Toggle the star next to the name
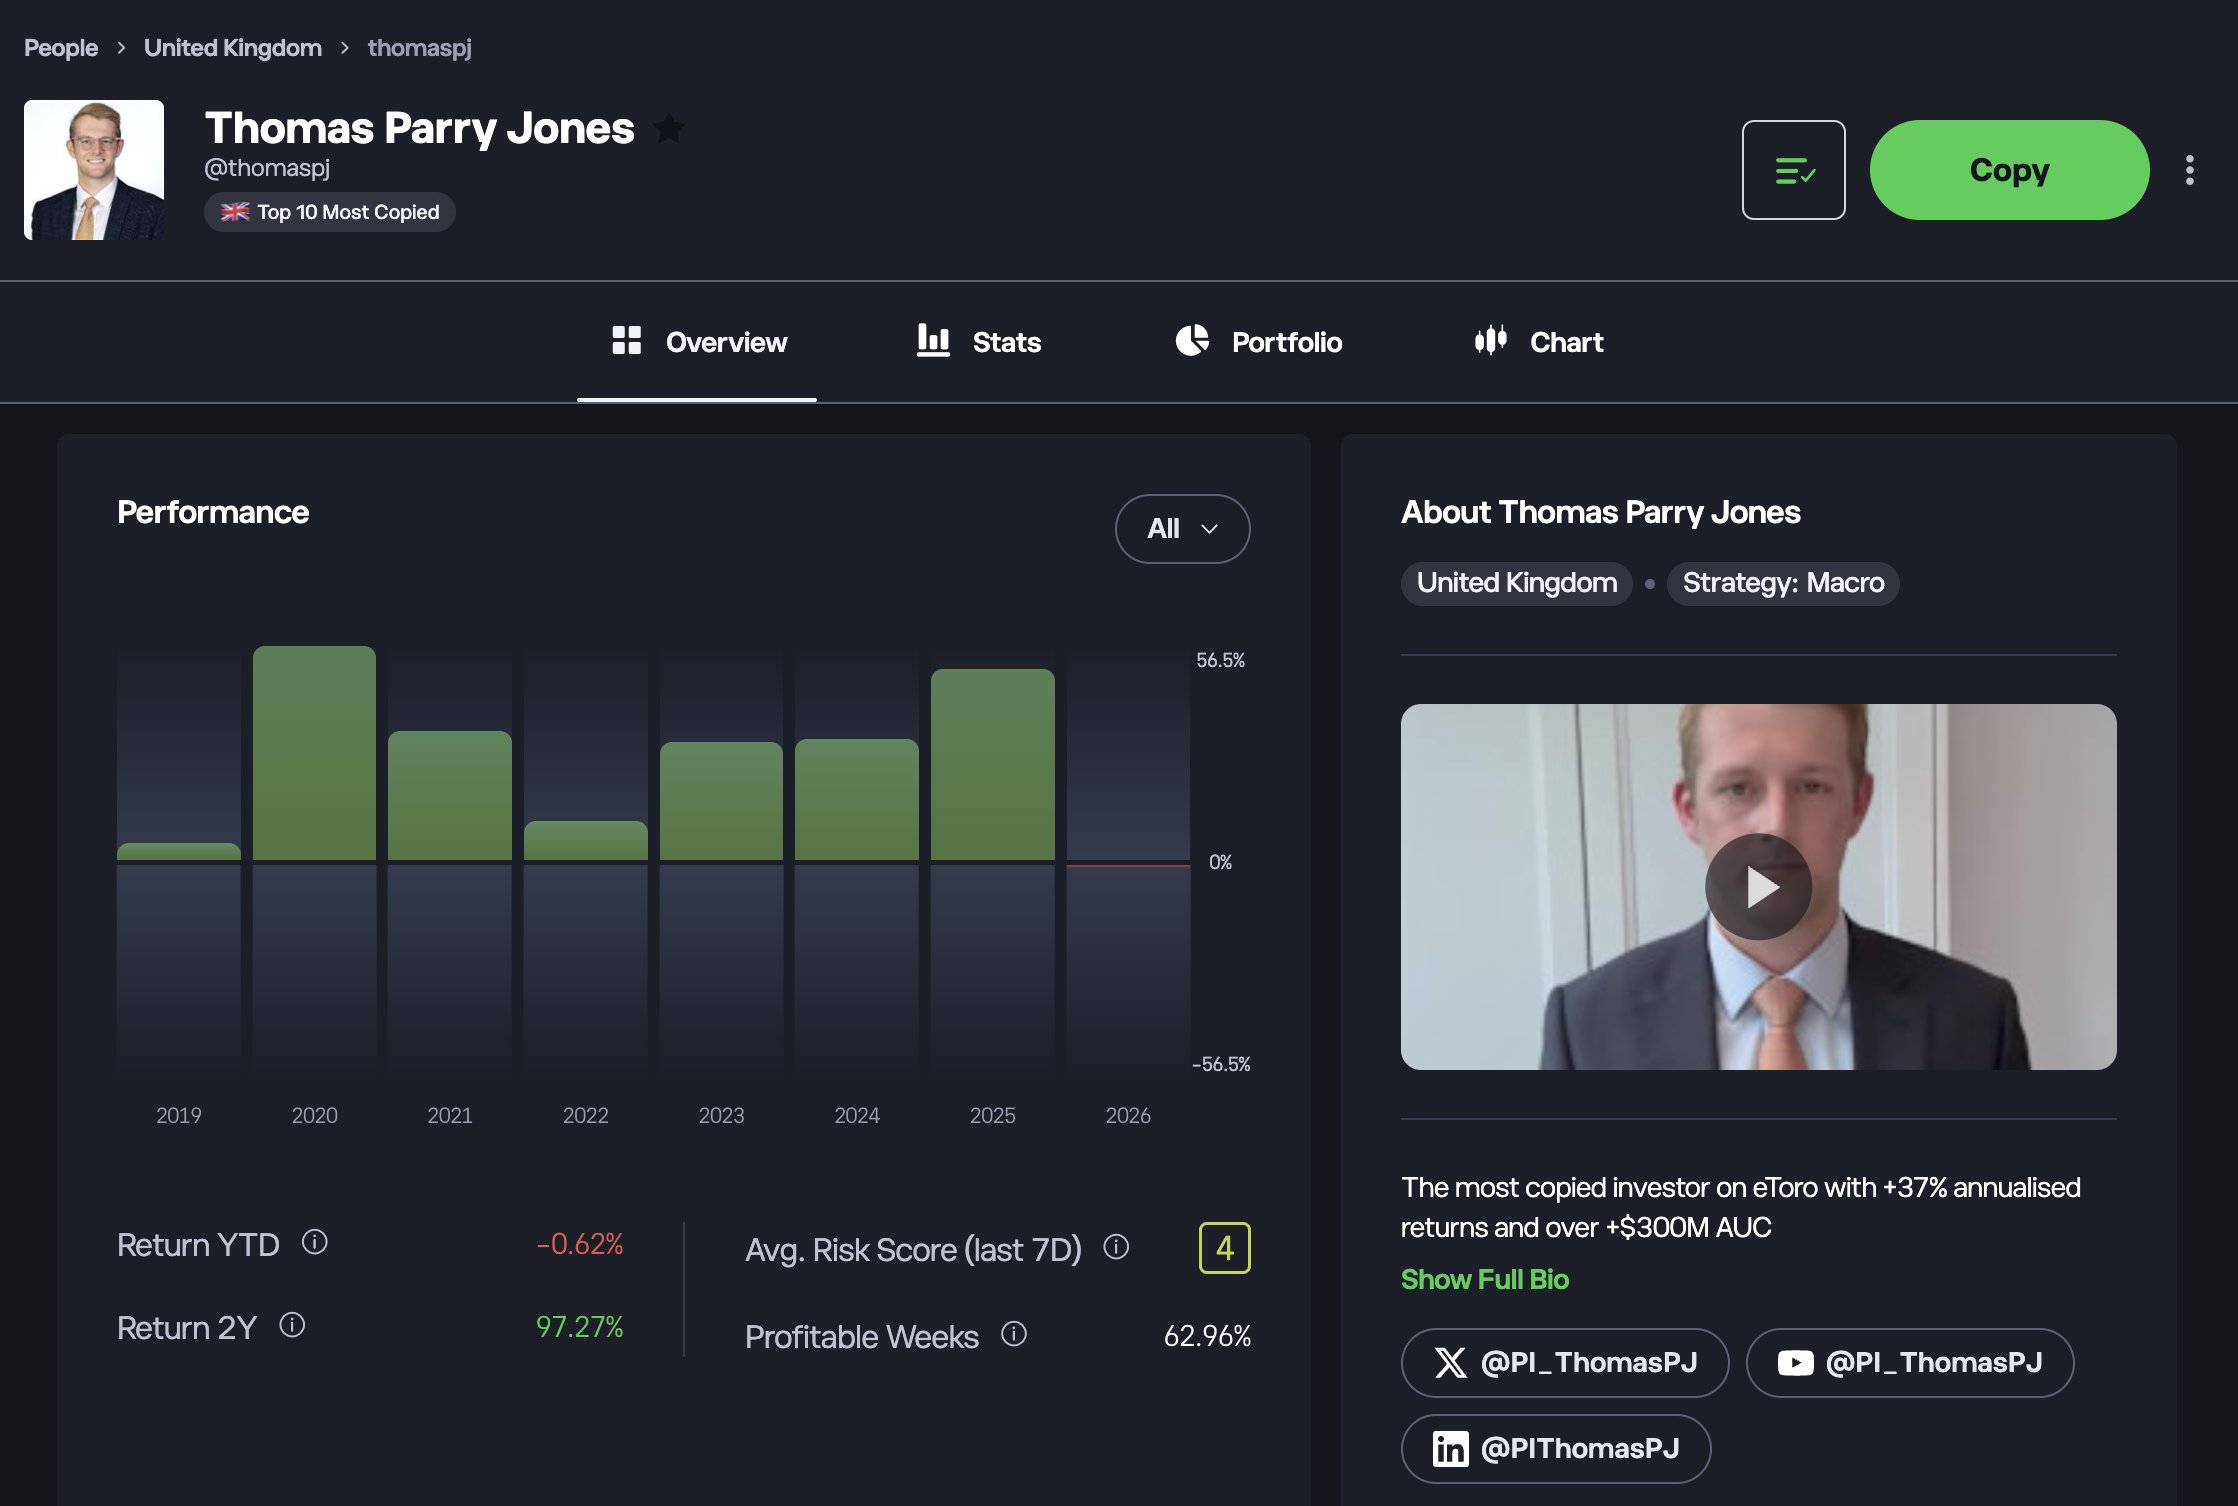 pyautogui.click(x=669, y=129)
